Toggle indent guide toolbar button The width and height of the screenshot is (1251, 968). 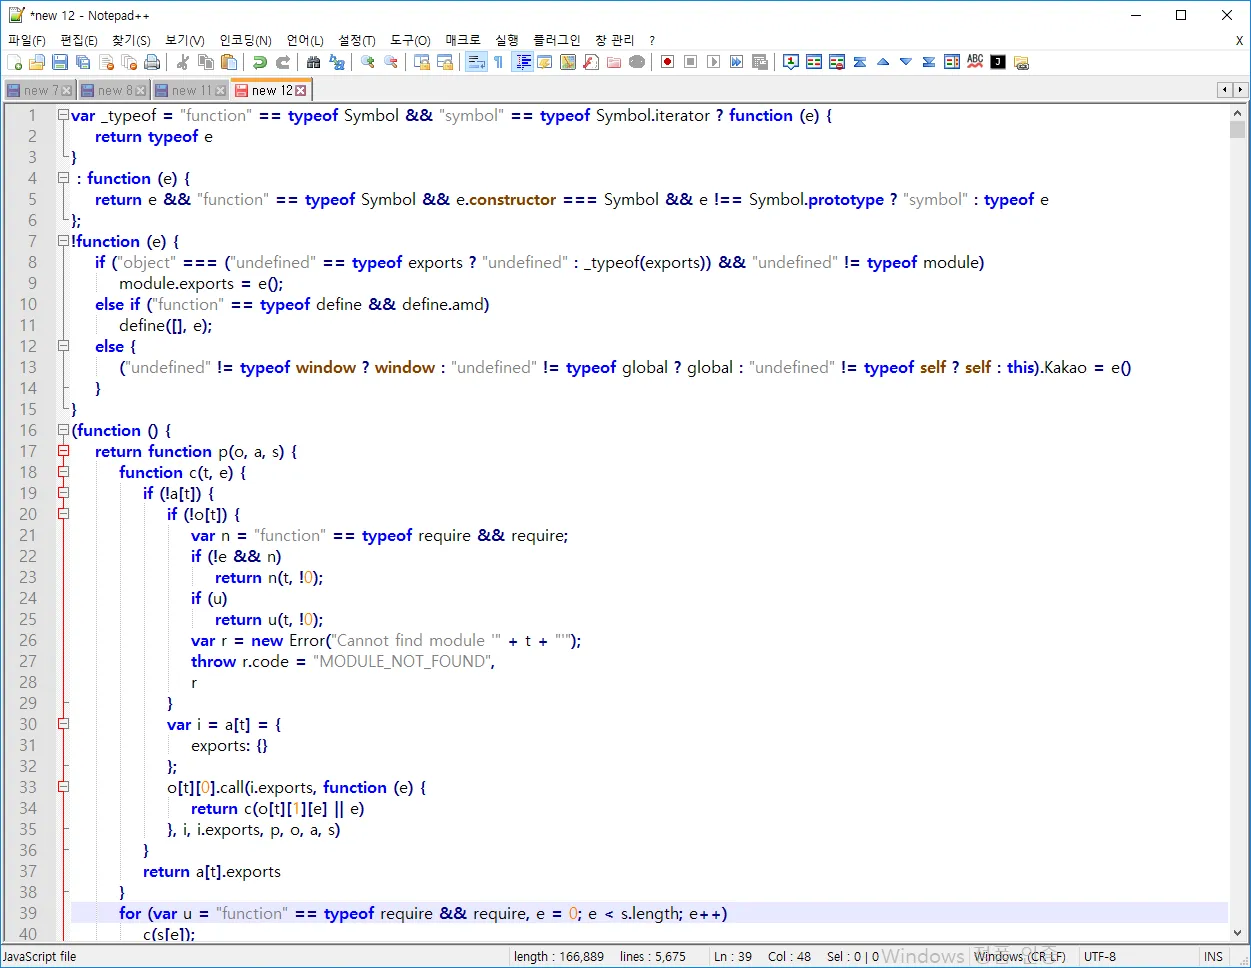click(522, 62)
